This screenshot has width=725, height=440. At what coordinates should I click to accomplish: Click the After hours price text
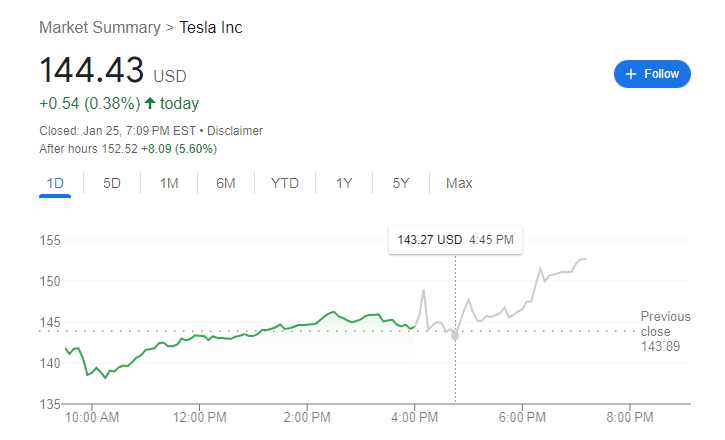point(128,148)
